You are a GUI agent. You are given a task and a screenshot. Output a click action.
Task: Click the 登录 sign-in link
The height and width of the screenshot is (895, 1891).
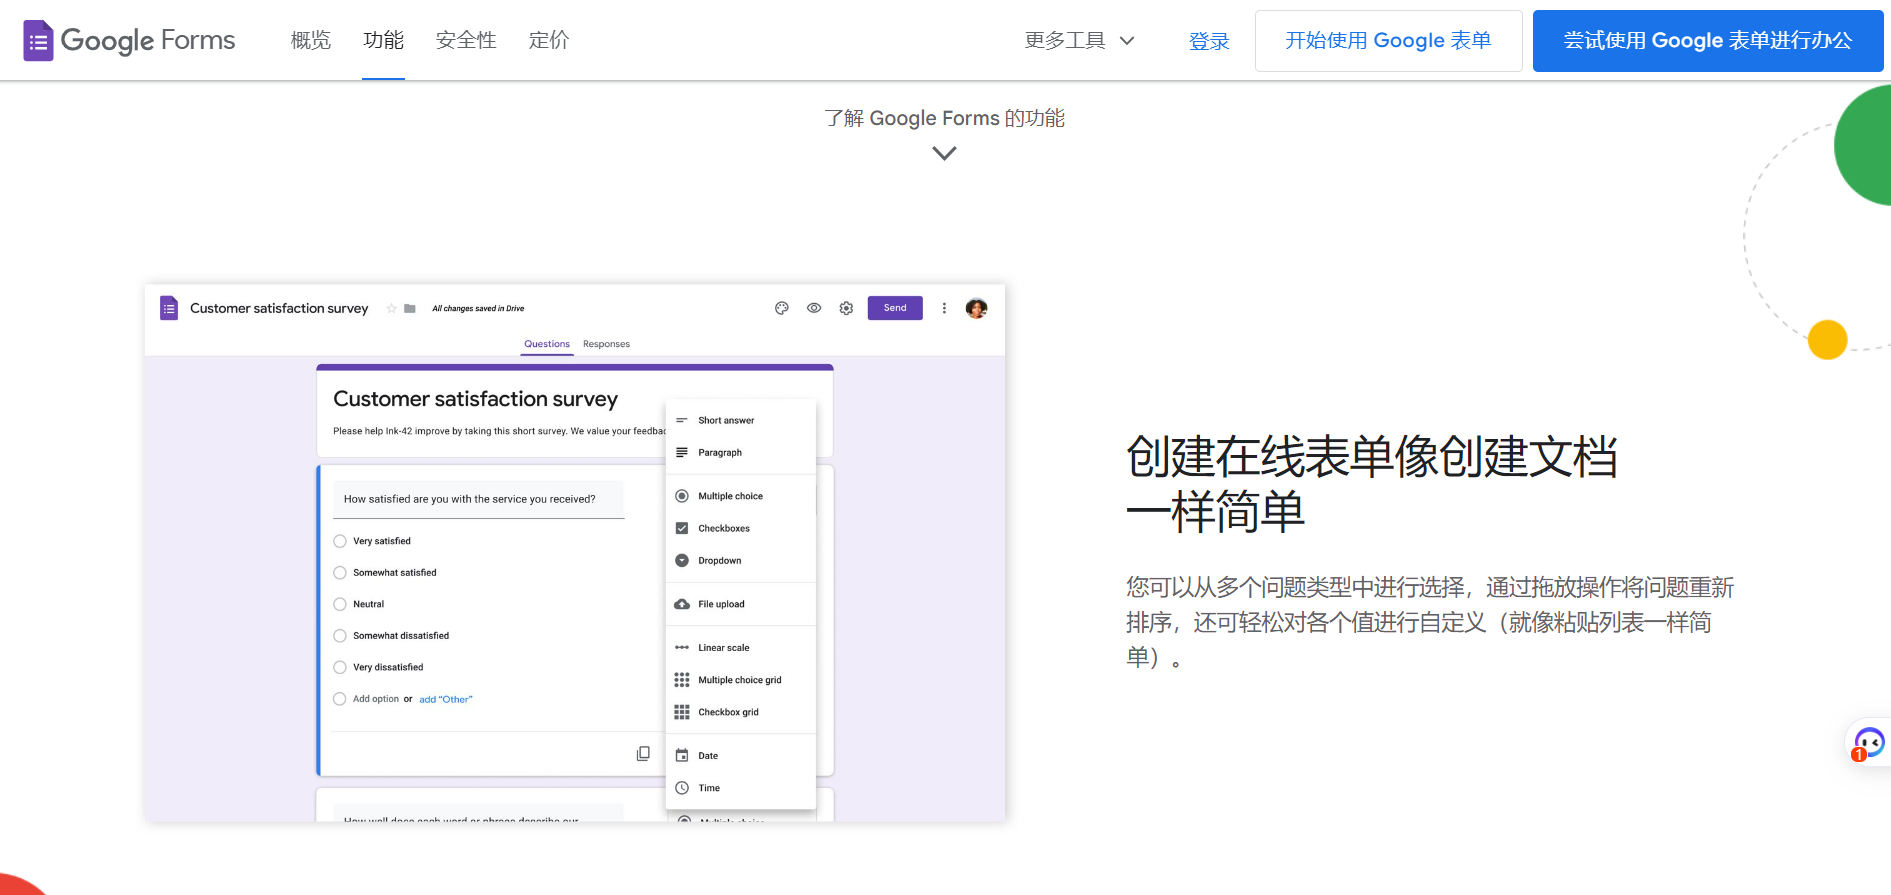[x=1209, y=41]
